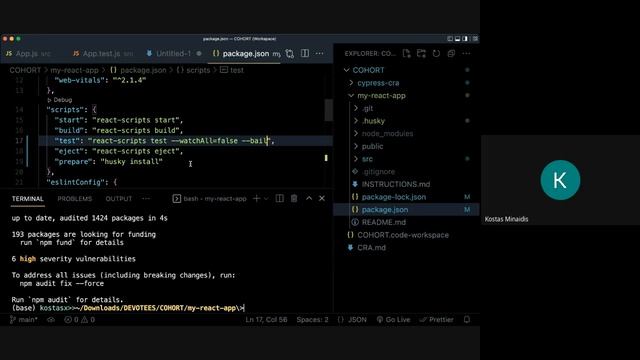This screenshot has height=360, width=640.
Task: Open COHORT.code-workspace file
Action: point(402,235)
